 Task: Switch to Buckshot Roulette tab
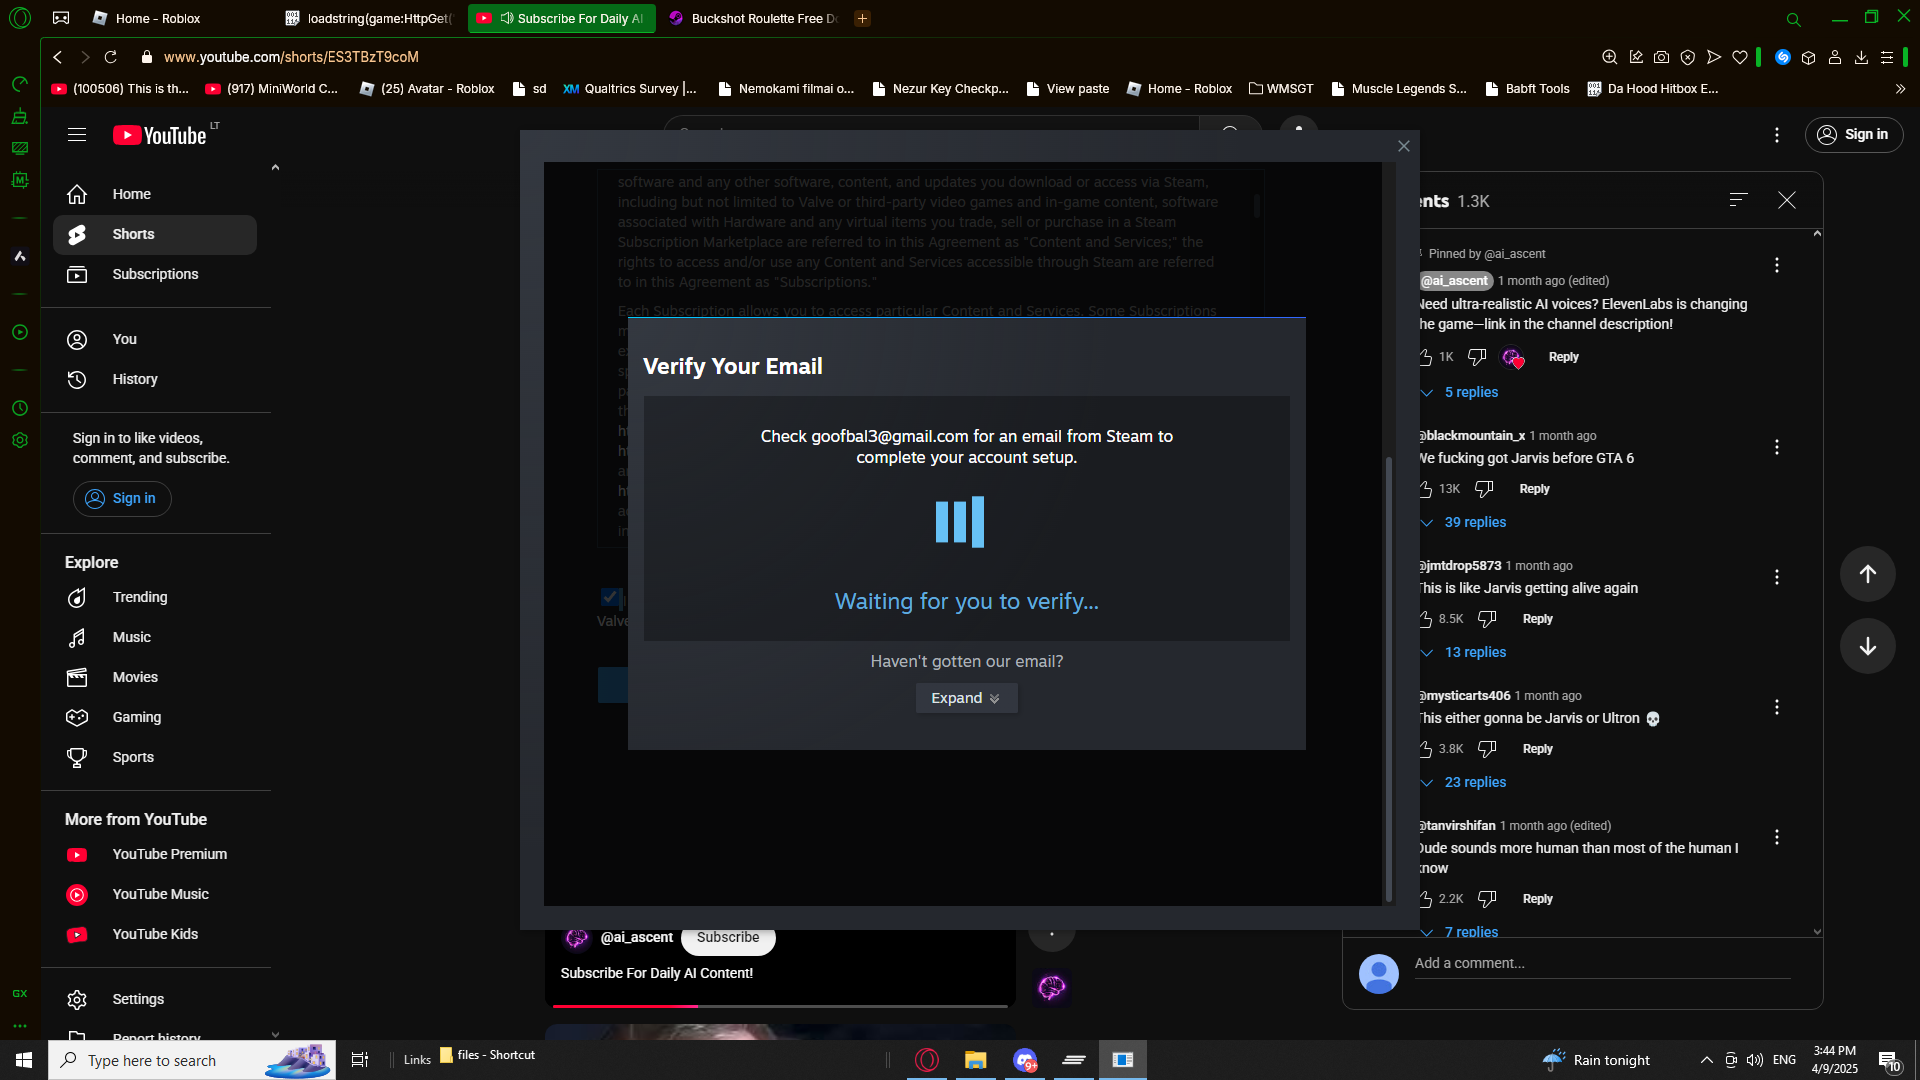755,18
